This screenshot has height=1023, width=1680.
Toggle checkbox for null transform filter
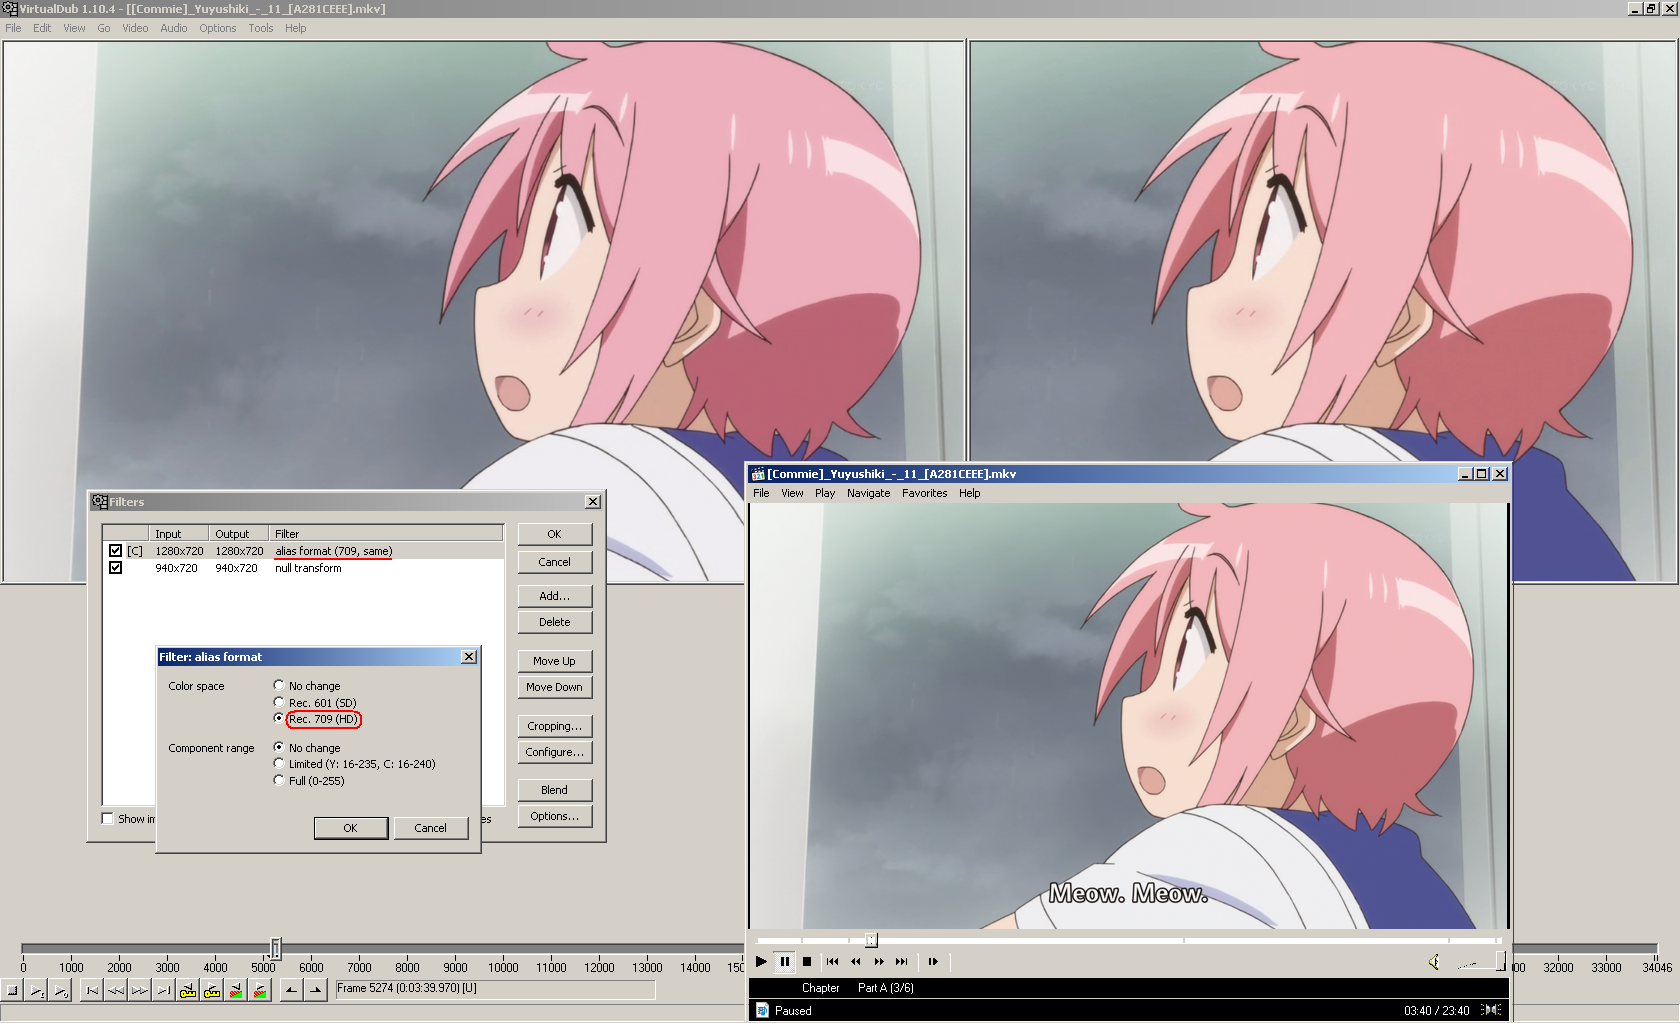(116, 568)
